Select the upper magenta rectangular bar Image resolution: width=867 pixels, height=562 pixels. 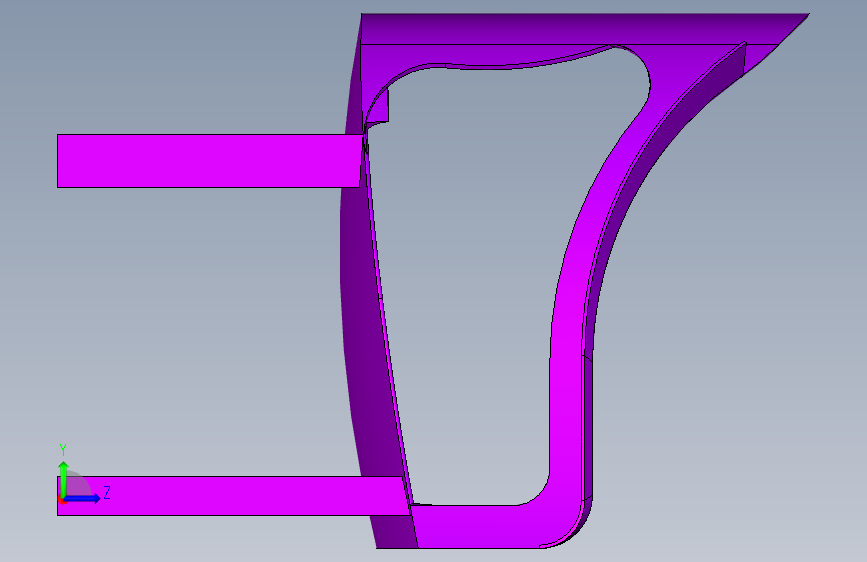click(x=210, y=160)
